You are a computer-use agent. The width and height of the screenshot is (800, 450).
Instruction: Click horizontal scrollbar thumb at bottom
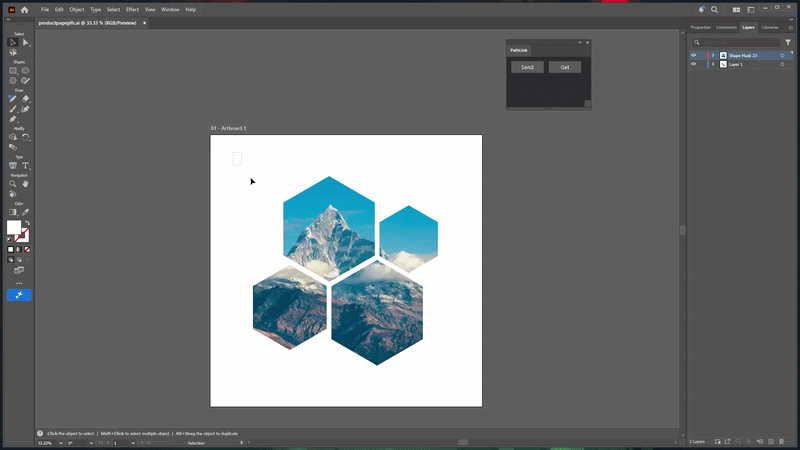coord(463,442)
